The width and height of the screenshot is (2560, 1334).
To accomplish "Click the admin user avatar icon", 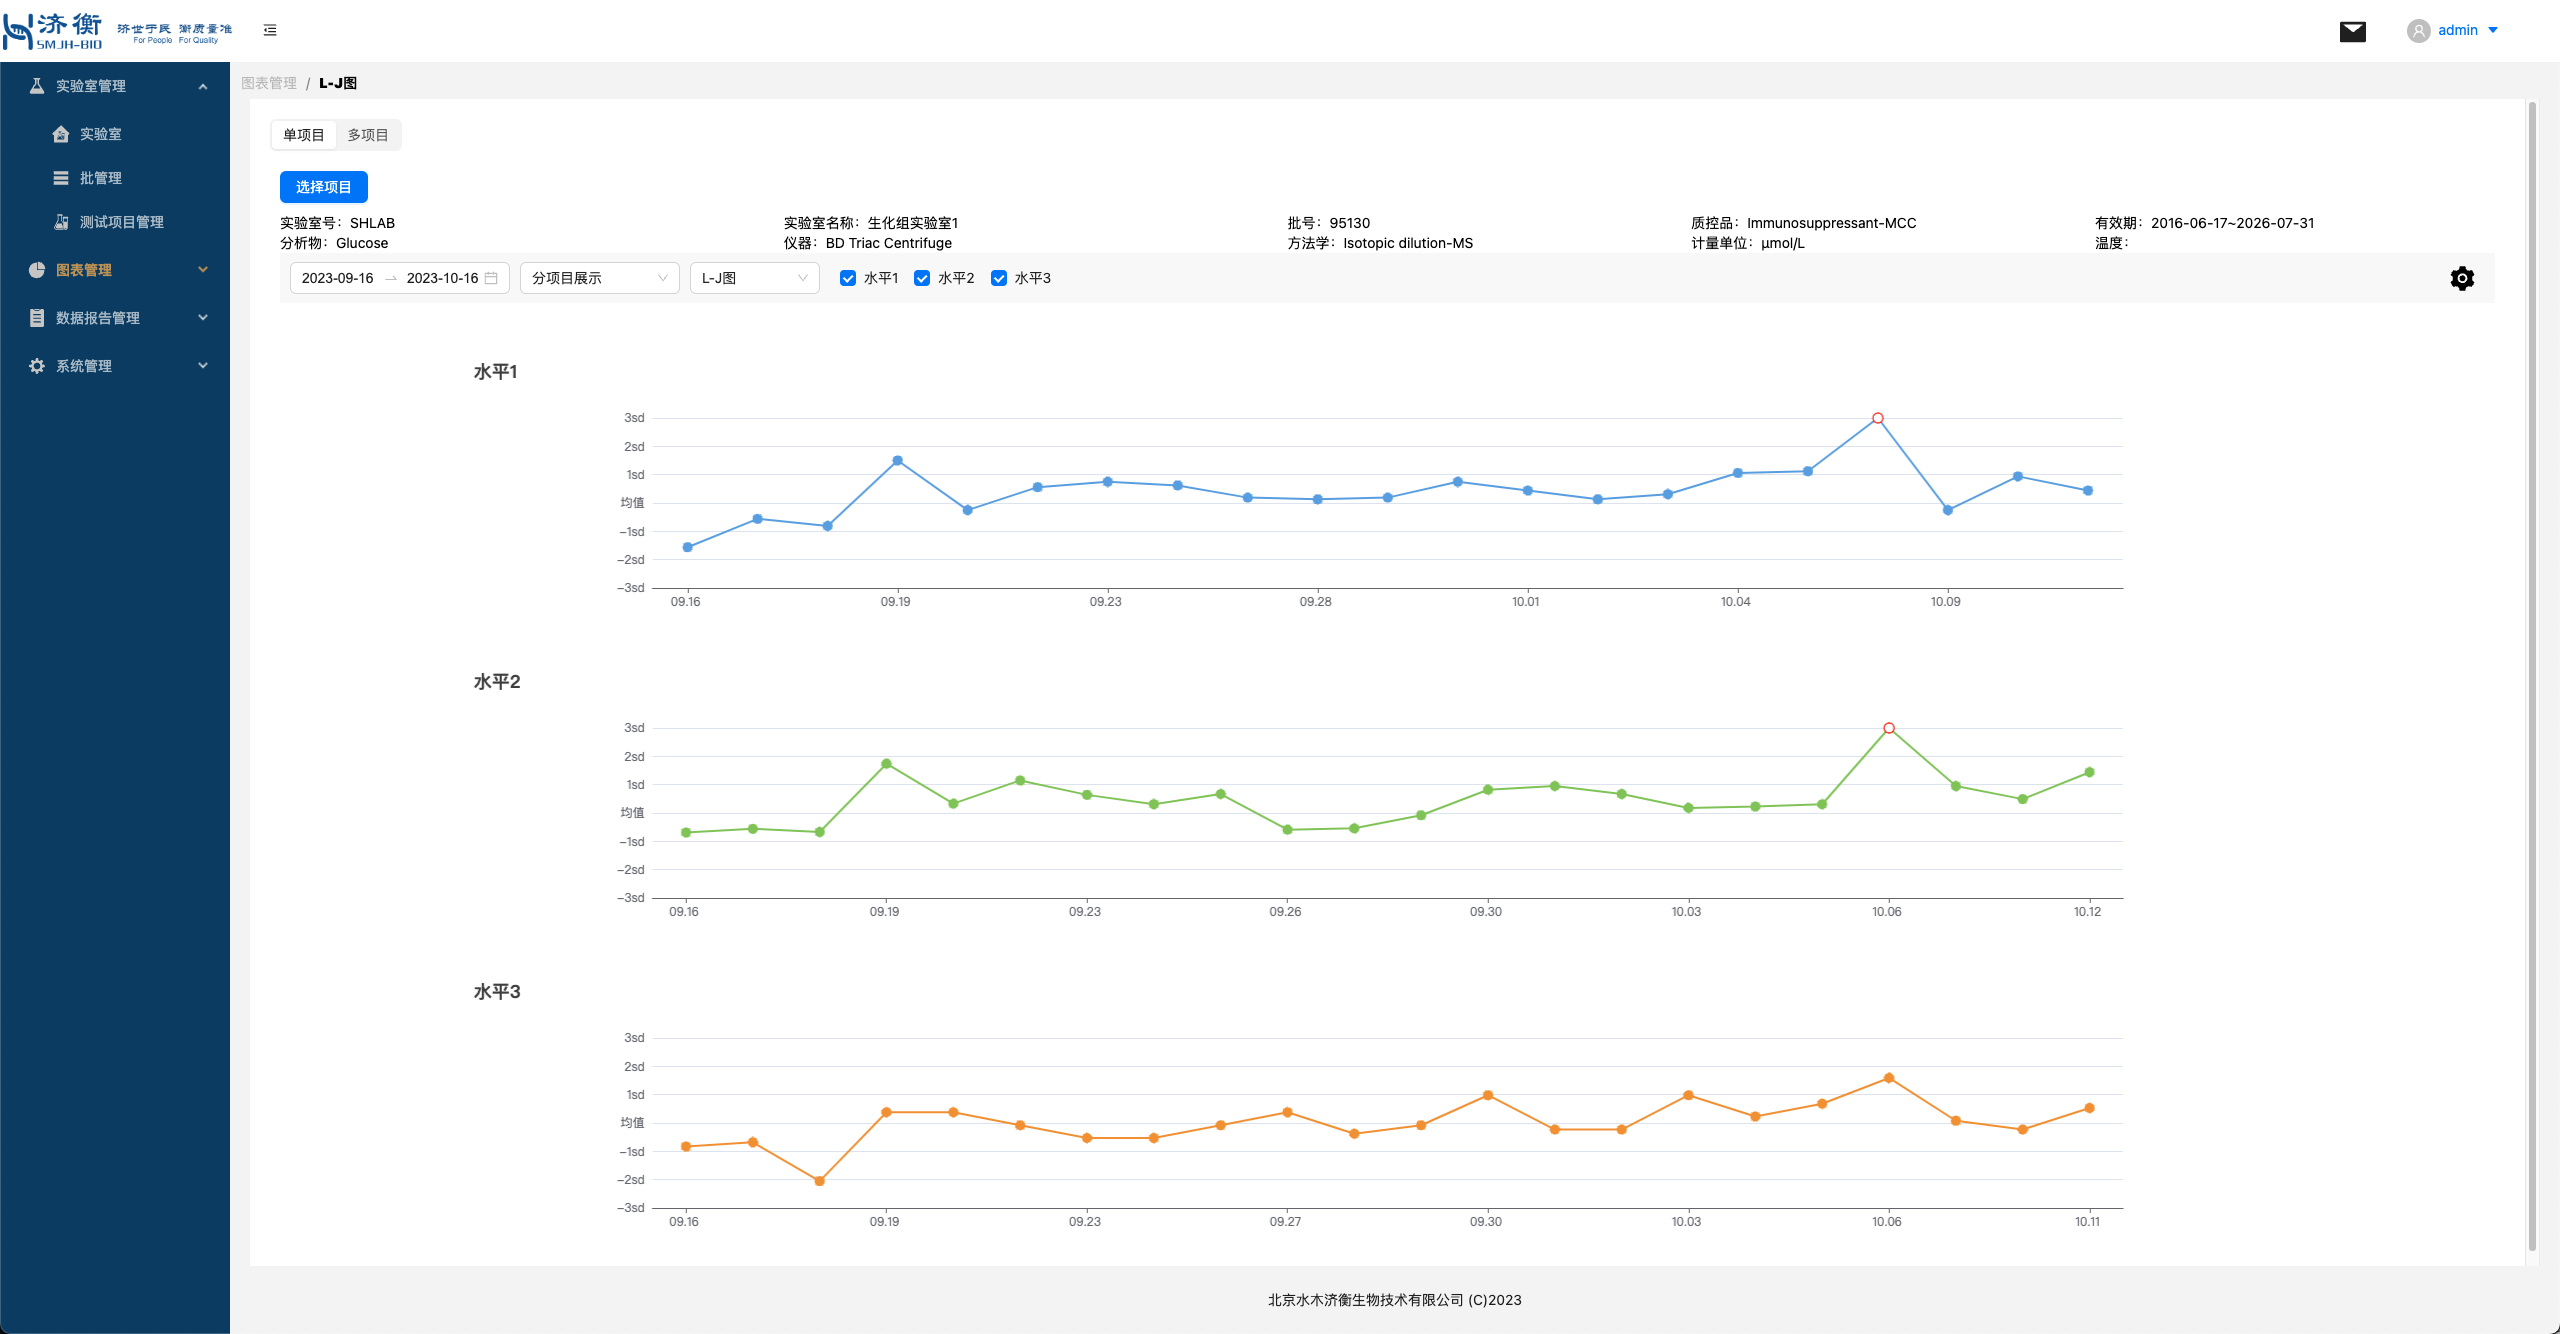I will coord(2418,30).
